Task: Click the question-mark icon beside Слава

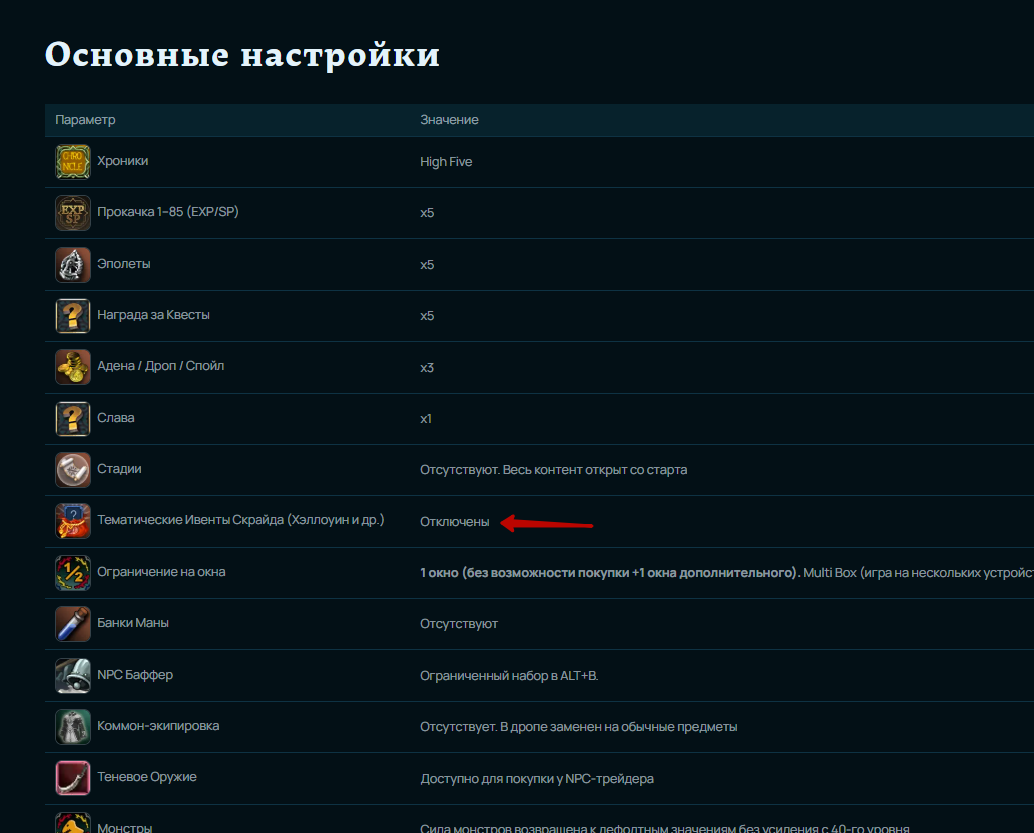Action: pos(73,418)
